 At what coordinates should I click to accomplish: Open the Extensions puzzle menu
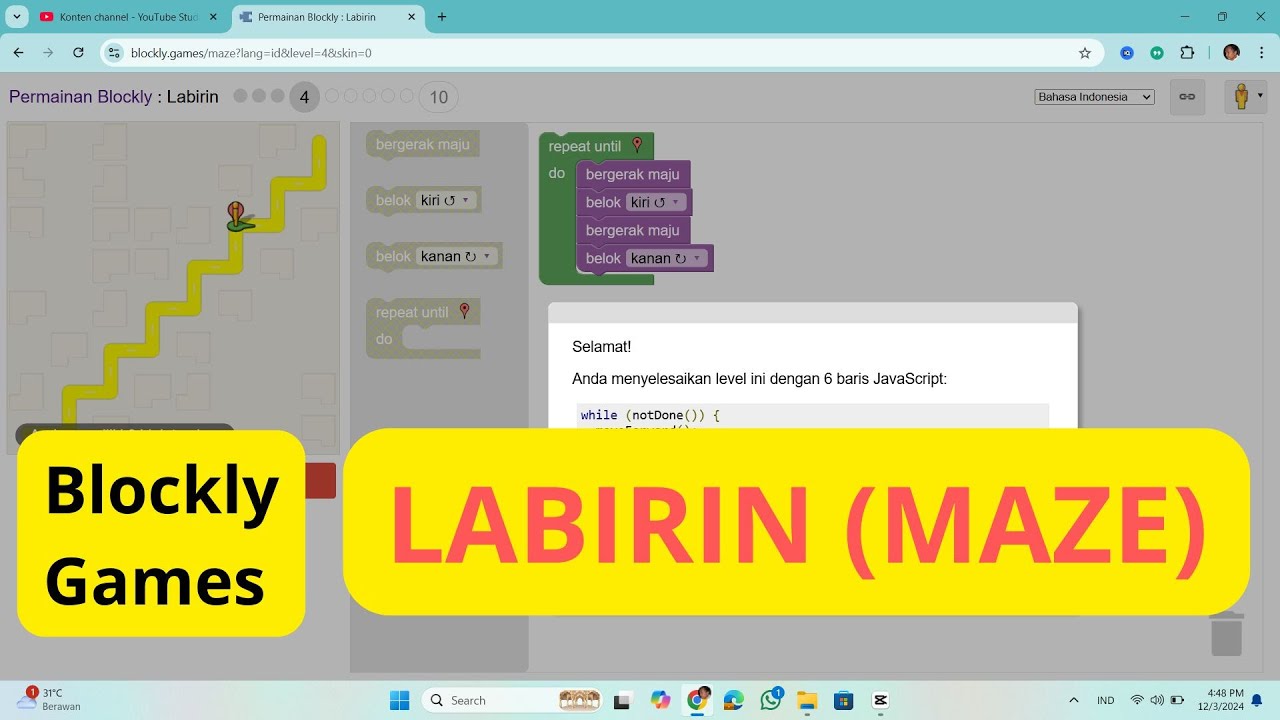(1187, 53)
